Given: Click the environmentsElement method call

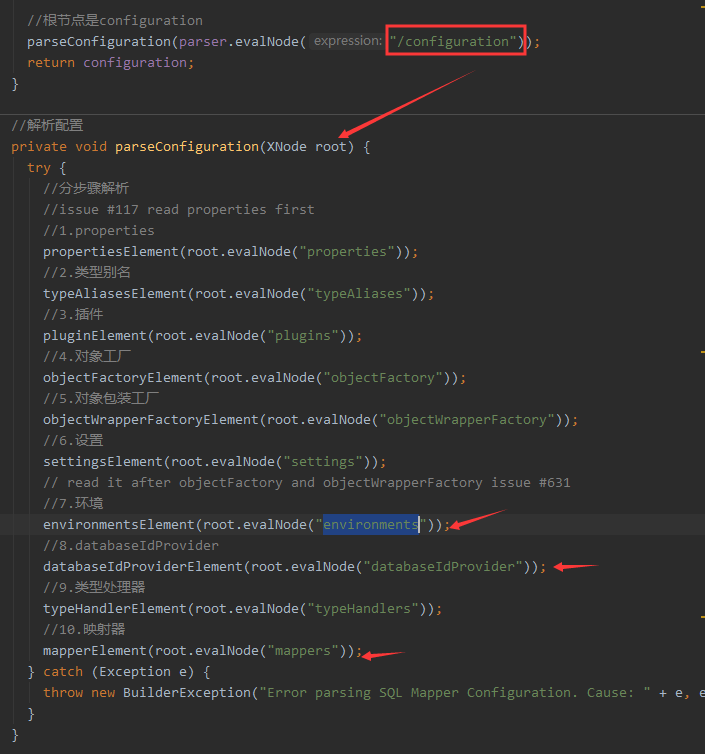Looking at the screenshot, I should pyautogui.click(x=119, y=525).
